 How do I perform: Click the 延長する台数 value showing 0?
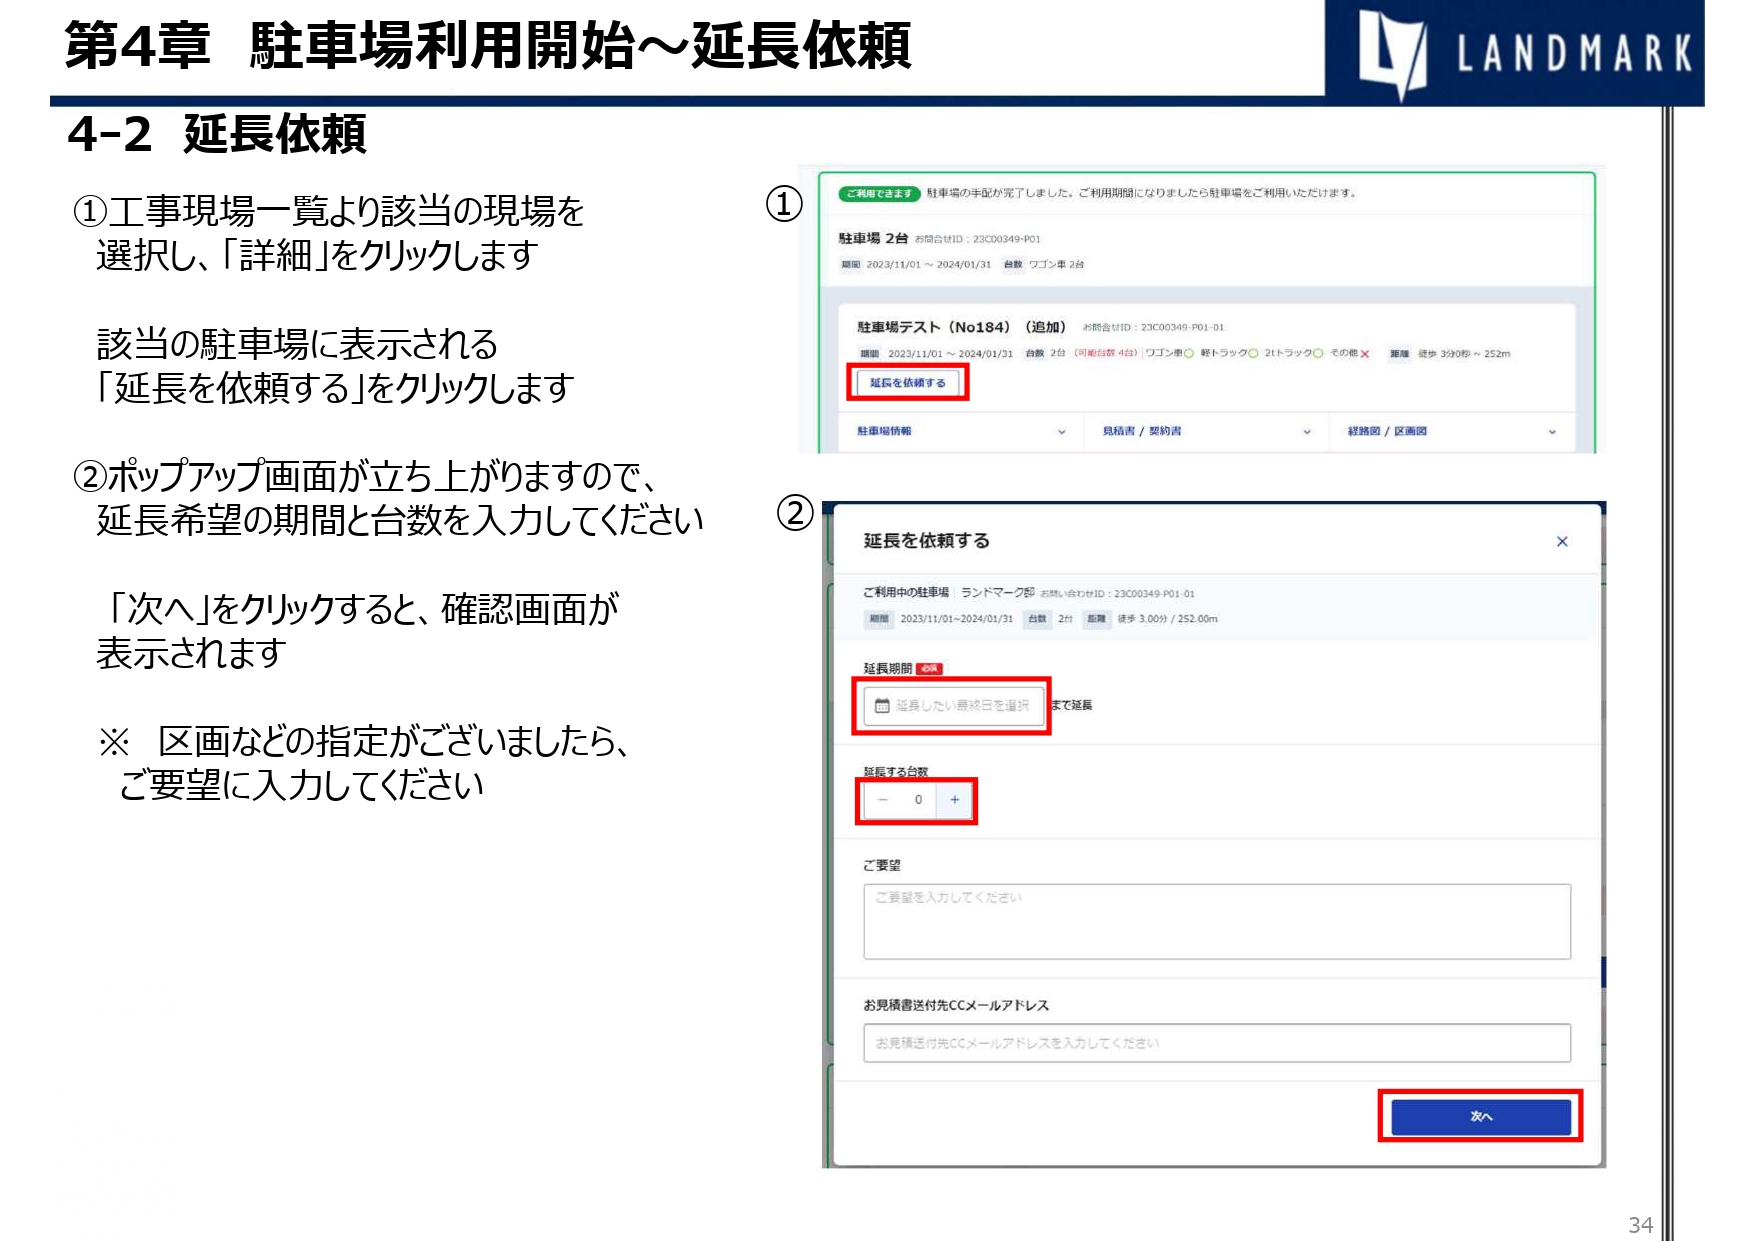918,800
